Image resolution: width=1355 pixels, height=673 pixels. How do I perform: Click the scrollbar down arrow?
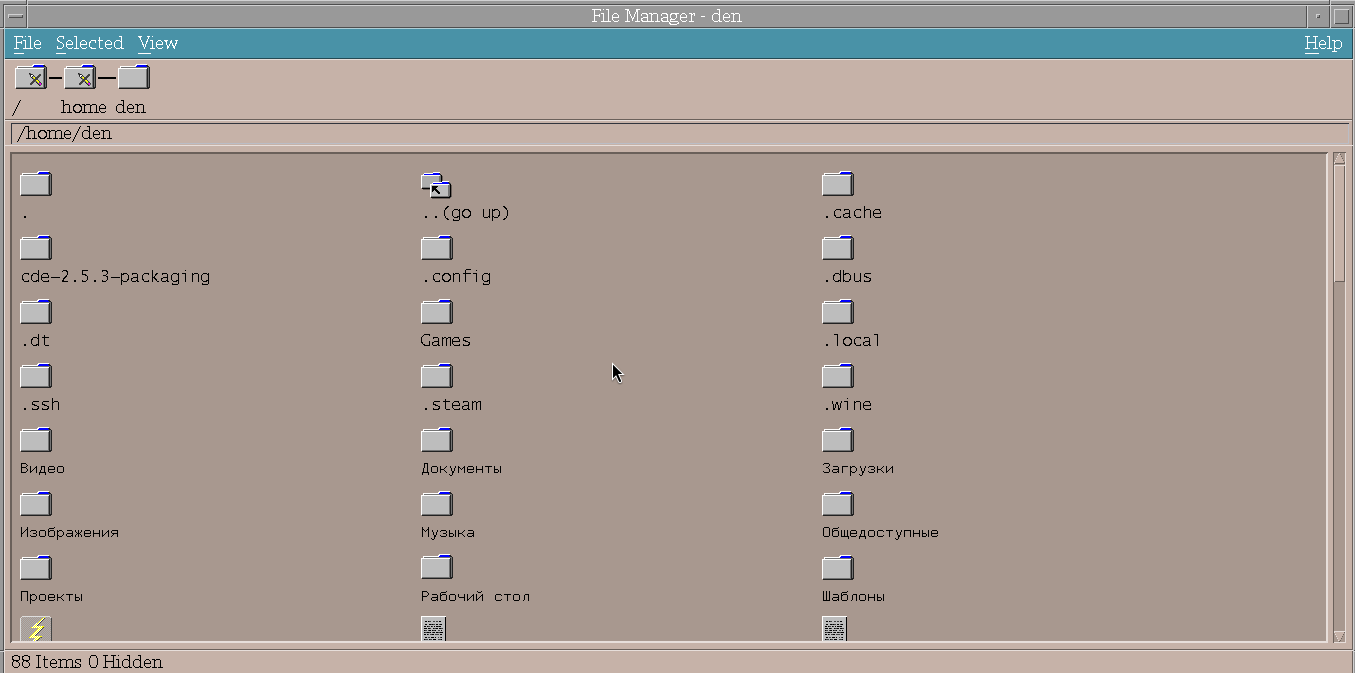pos(1340,636)
